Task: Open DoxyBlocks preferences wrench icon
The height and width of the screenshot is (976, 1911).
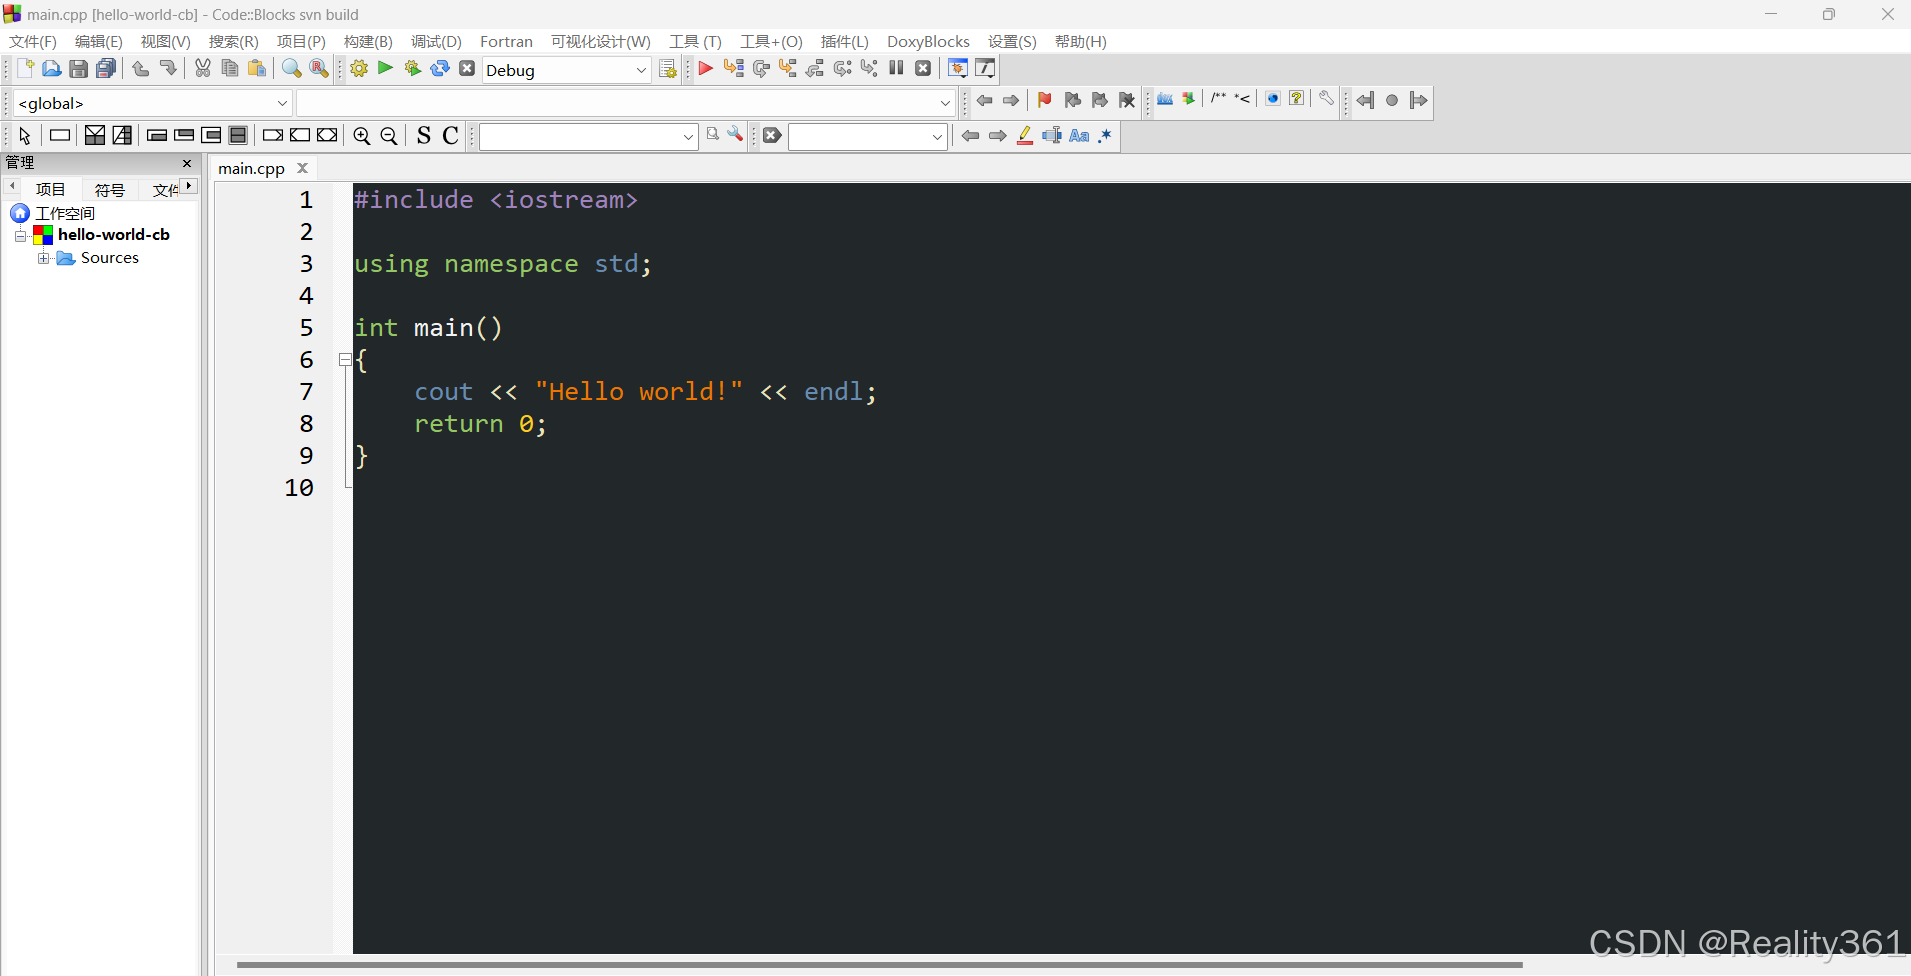Action: (x=1326, y=99)
